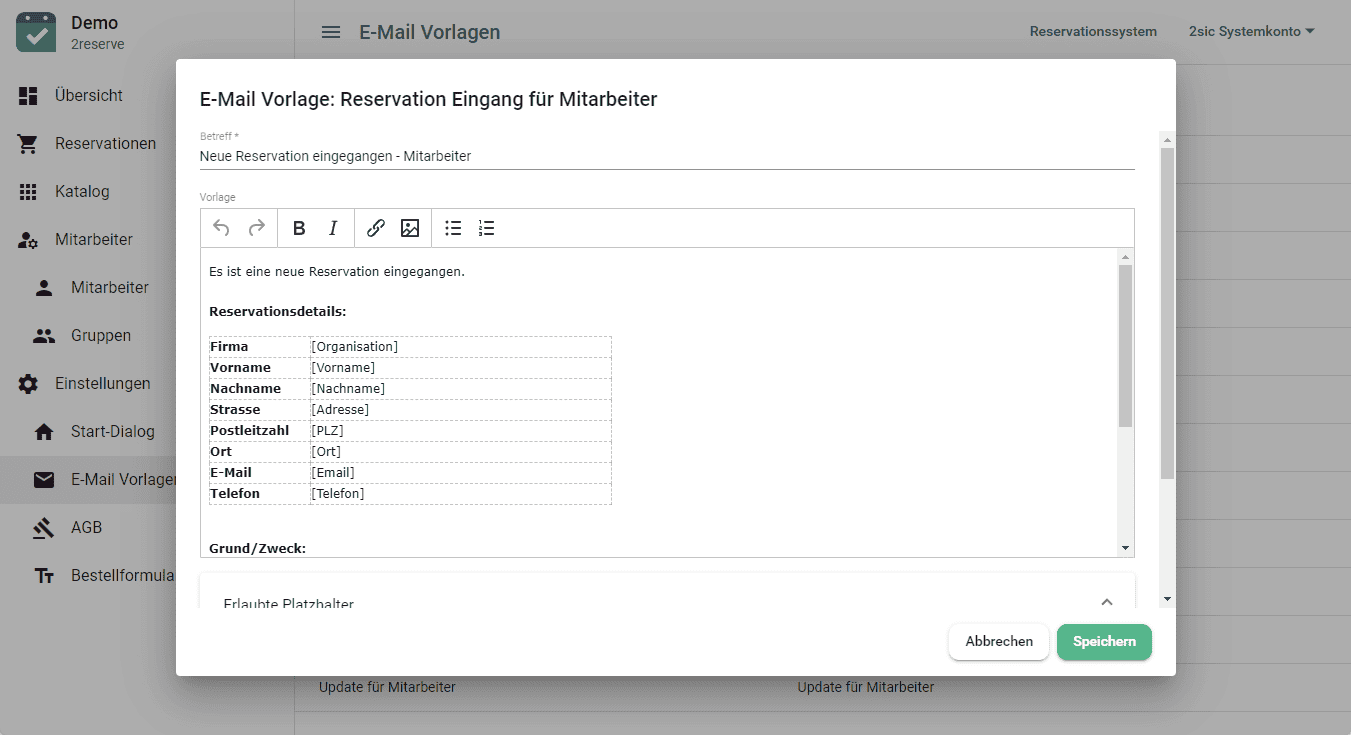Toggle italic formatting in the editor
This screenshot has height=735, width=1351.
point(334,228)
